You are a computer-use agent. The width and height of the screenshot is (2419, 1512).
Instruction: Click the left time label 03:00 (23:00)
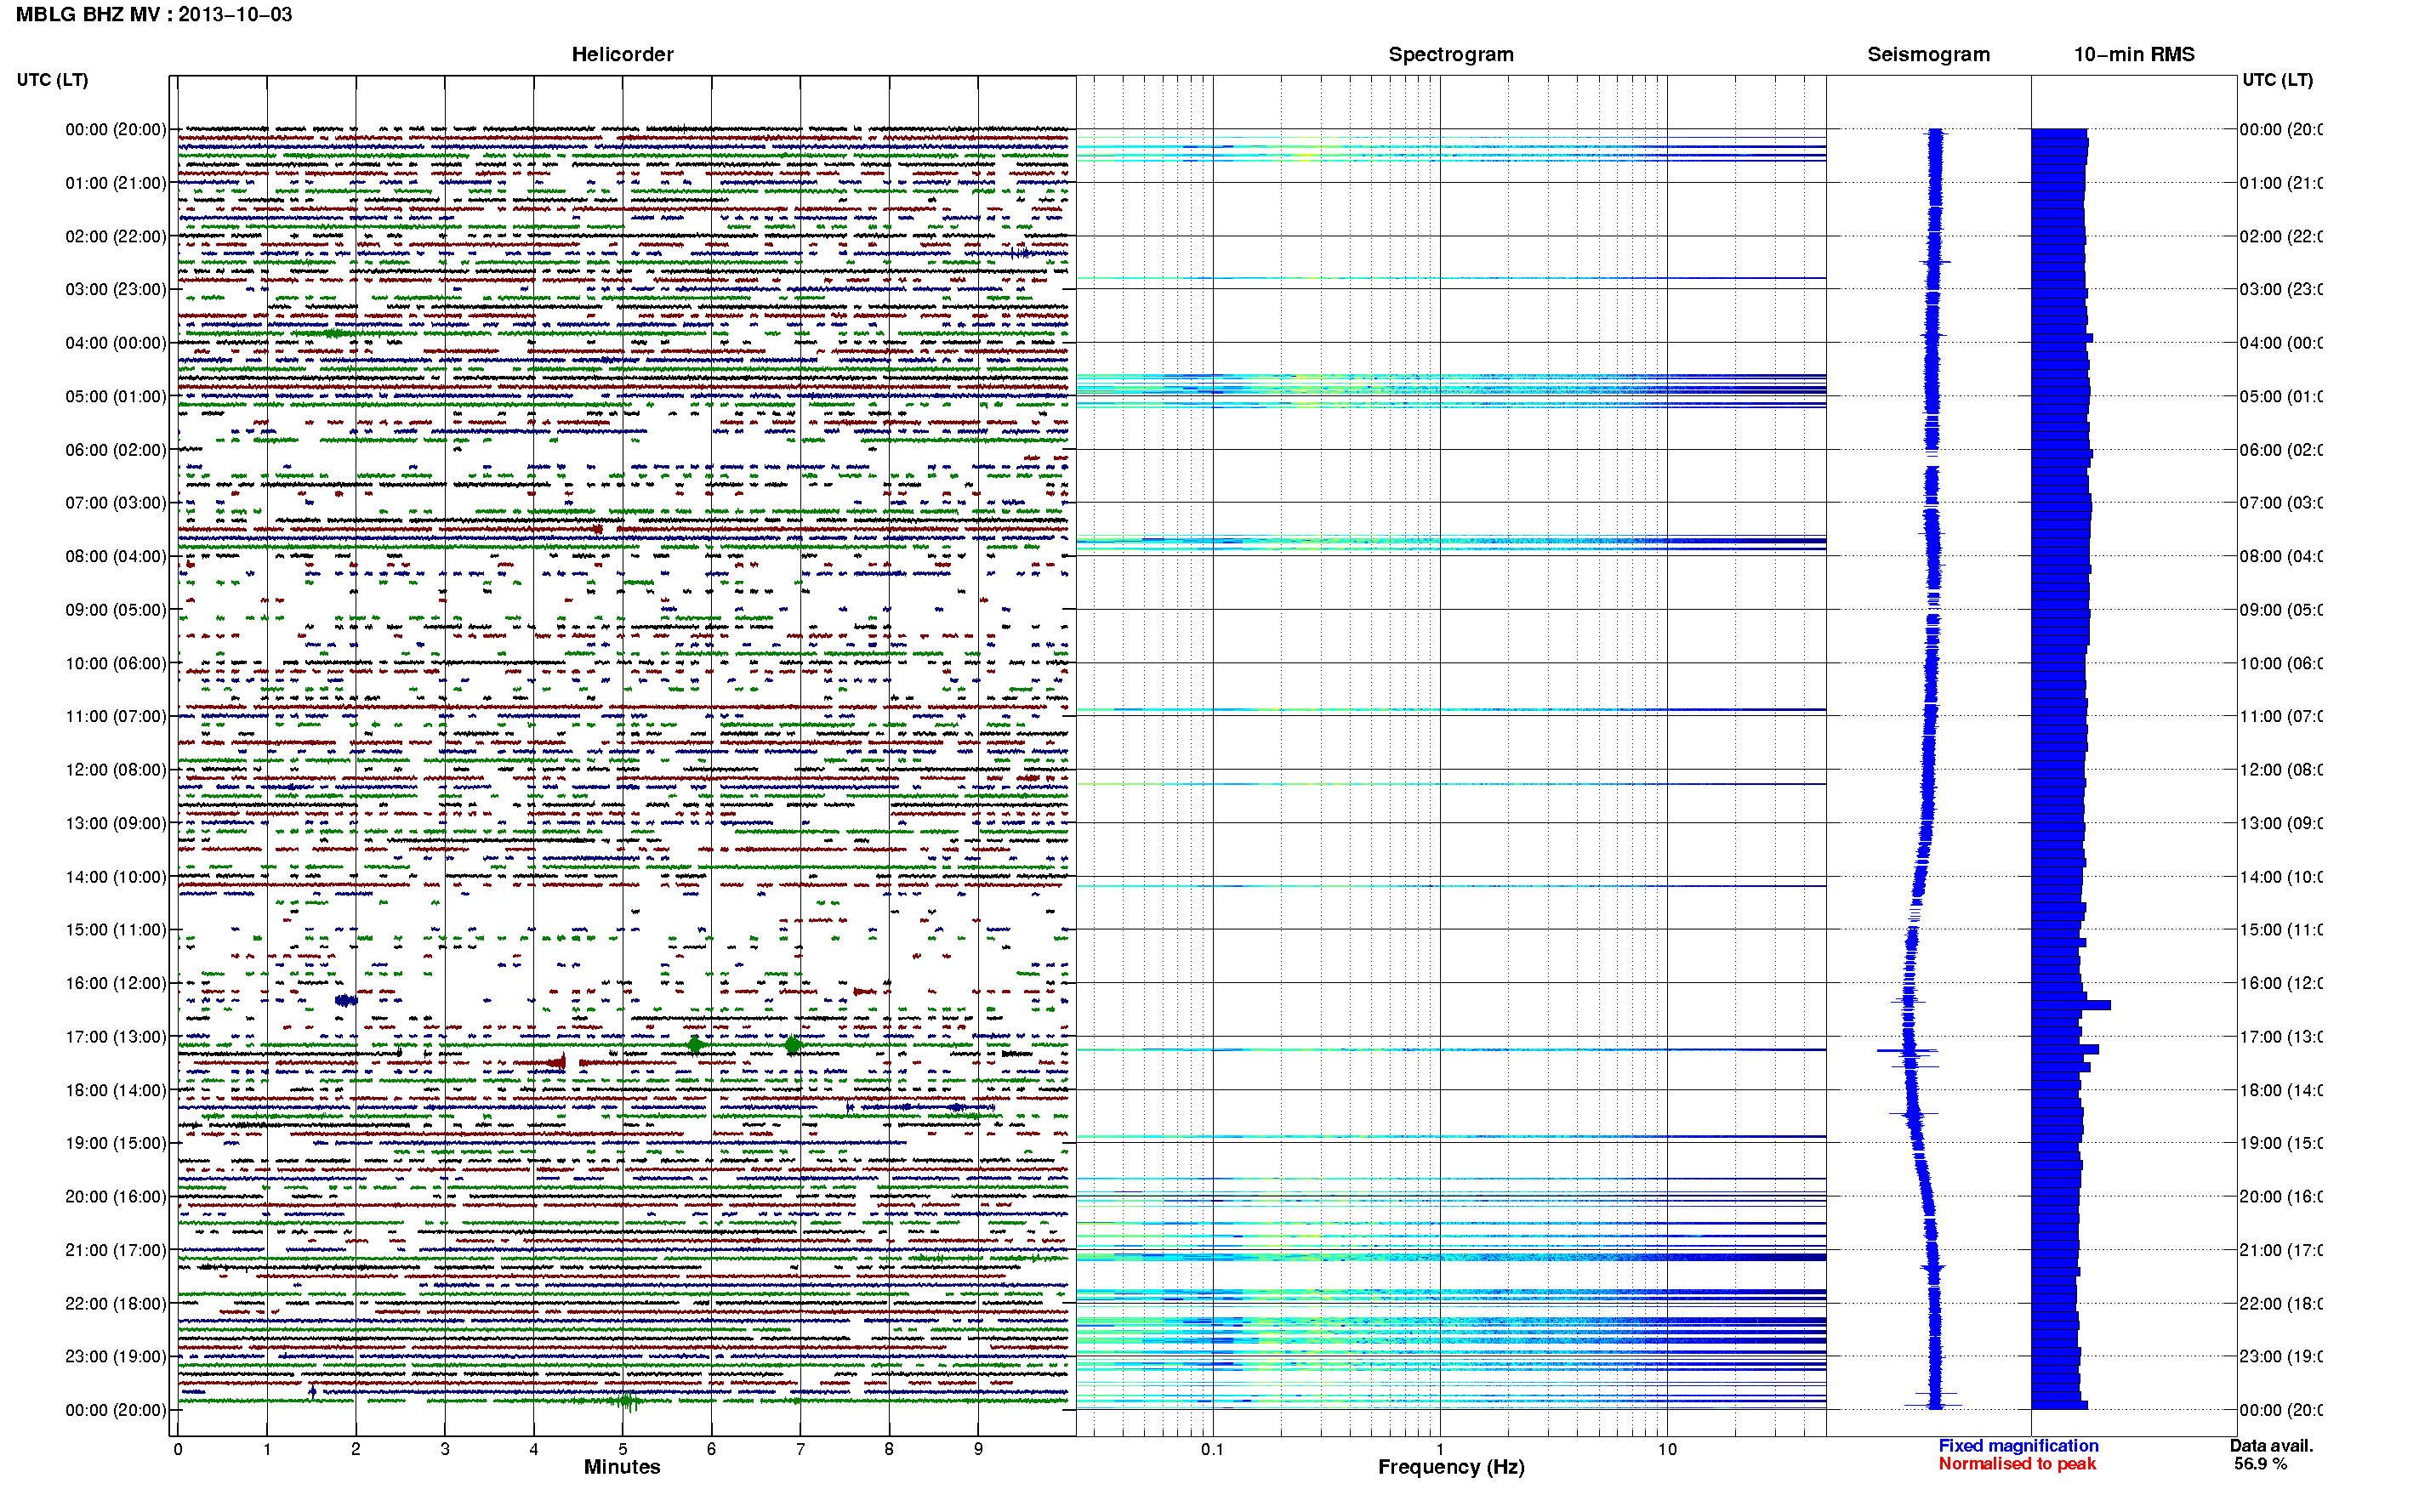tap(116, 289)
